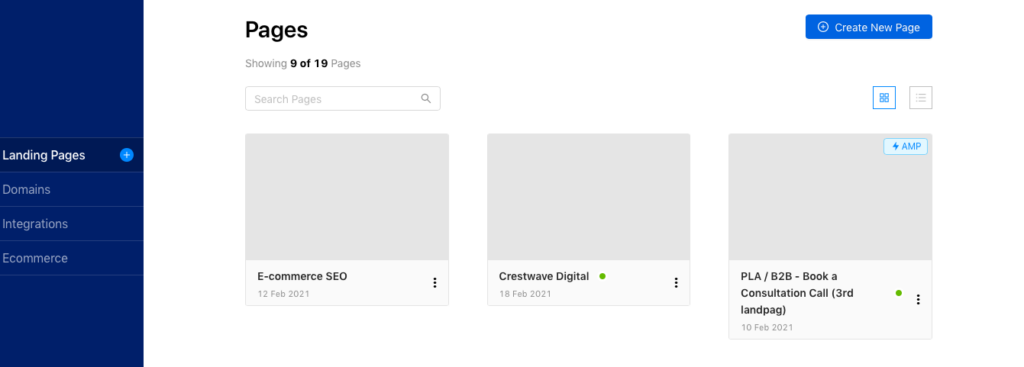
Task: Click the 12 Feb 2021 date
Action: (x=283, y=294)
